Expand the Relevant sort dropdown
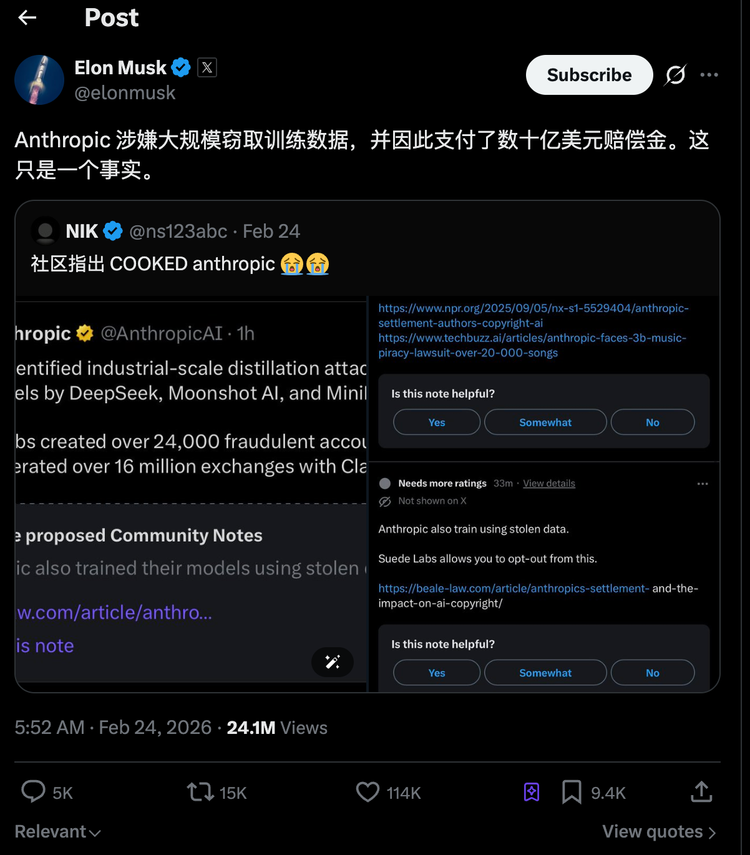Viewport: 750px width, 855px height. click(x=58, y=832)
